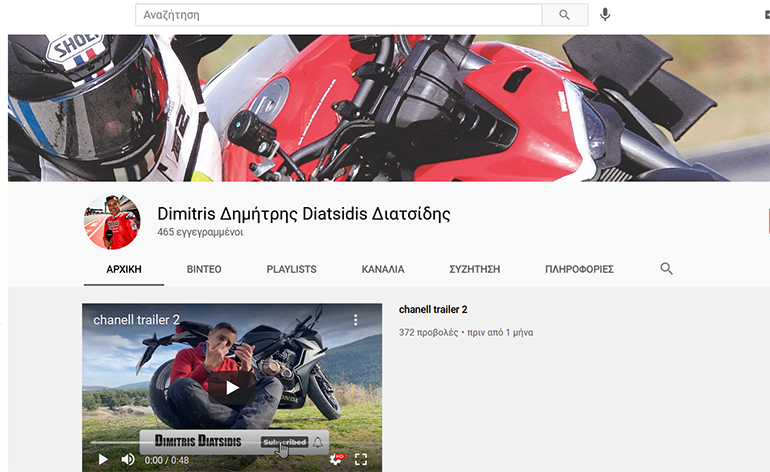This screenshot has width=770, height=472.
Task: View the ΠΛΗΡΟΦΟΡΙΕΣ tab
Action: [579, 270]
